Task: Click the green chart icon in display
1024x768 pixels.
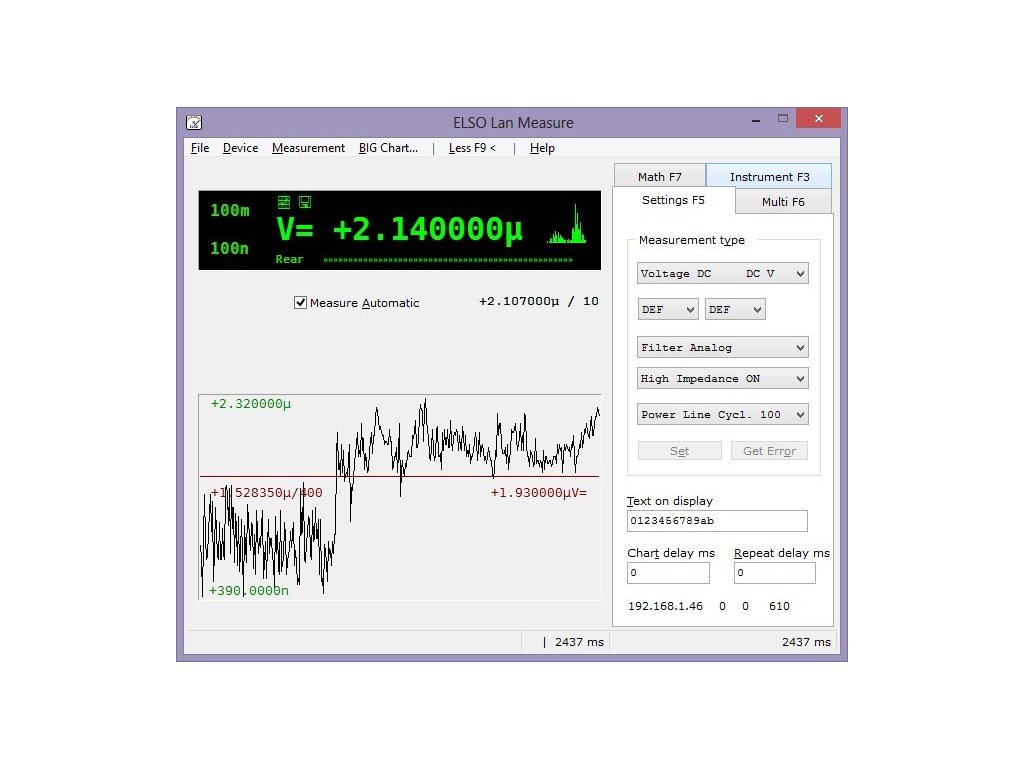Action: tap(284, 202)
